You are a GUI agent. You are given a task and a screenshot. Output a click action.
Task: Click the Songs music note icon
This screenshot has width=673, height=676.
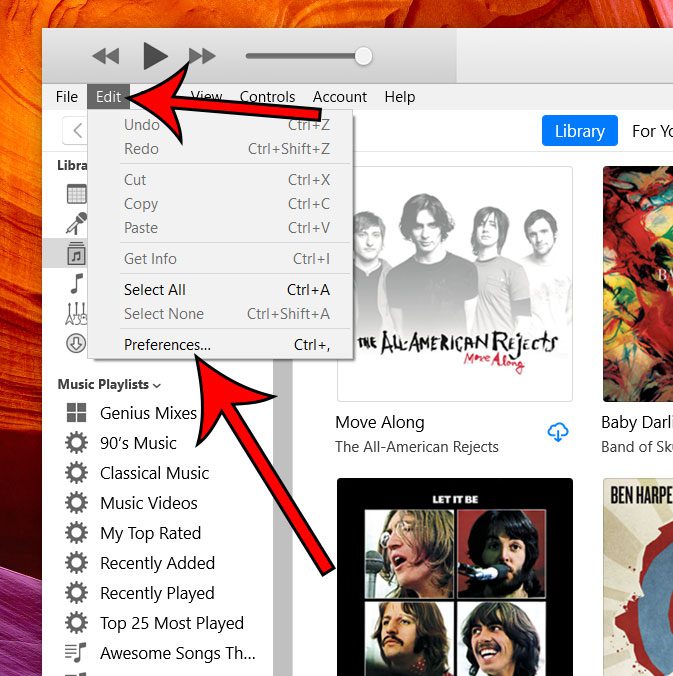[77, 284]
